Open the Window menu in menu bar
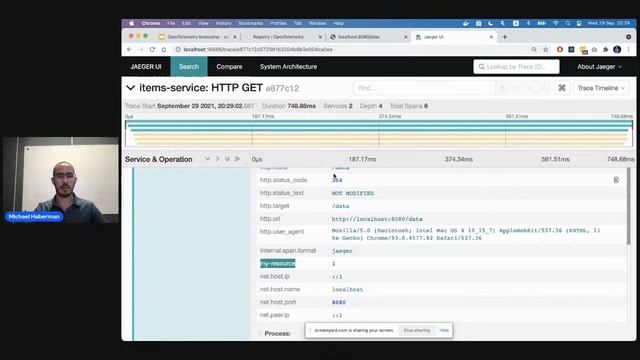The image size is (640, 360). [x=317, y=23]
